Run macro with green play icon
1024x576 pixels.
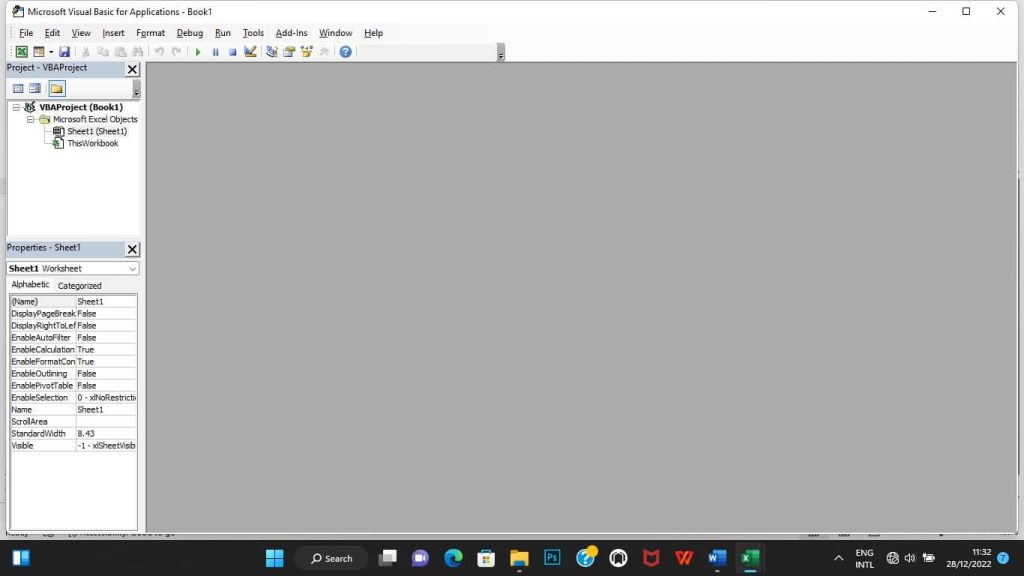click(198, 52)
